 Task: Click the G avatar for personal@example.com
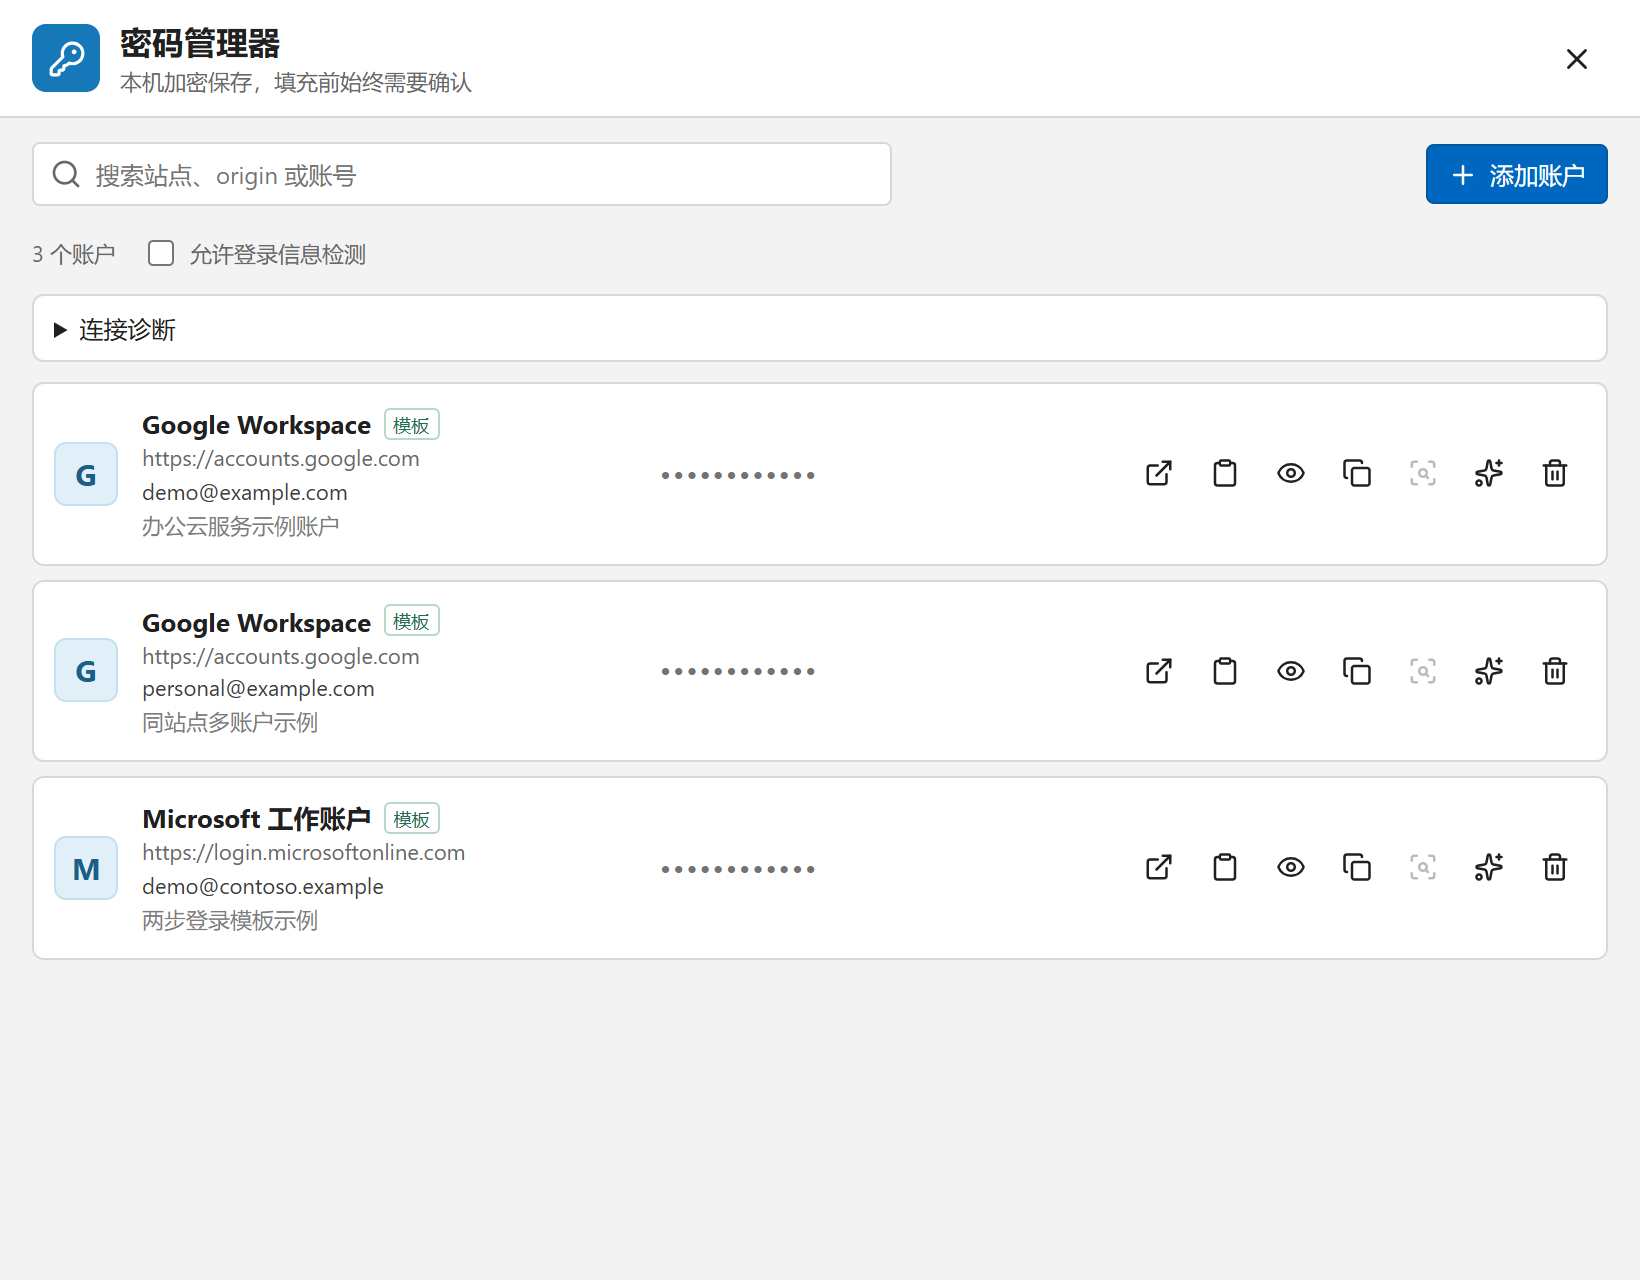pyautogui.click(x=86, y=670)
